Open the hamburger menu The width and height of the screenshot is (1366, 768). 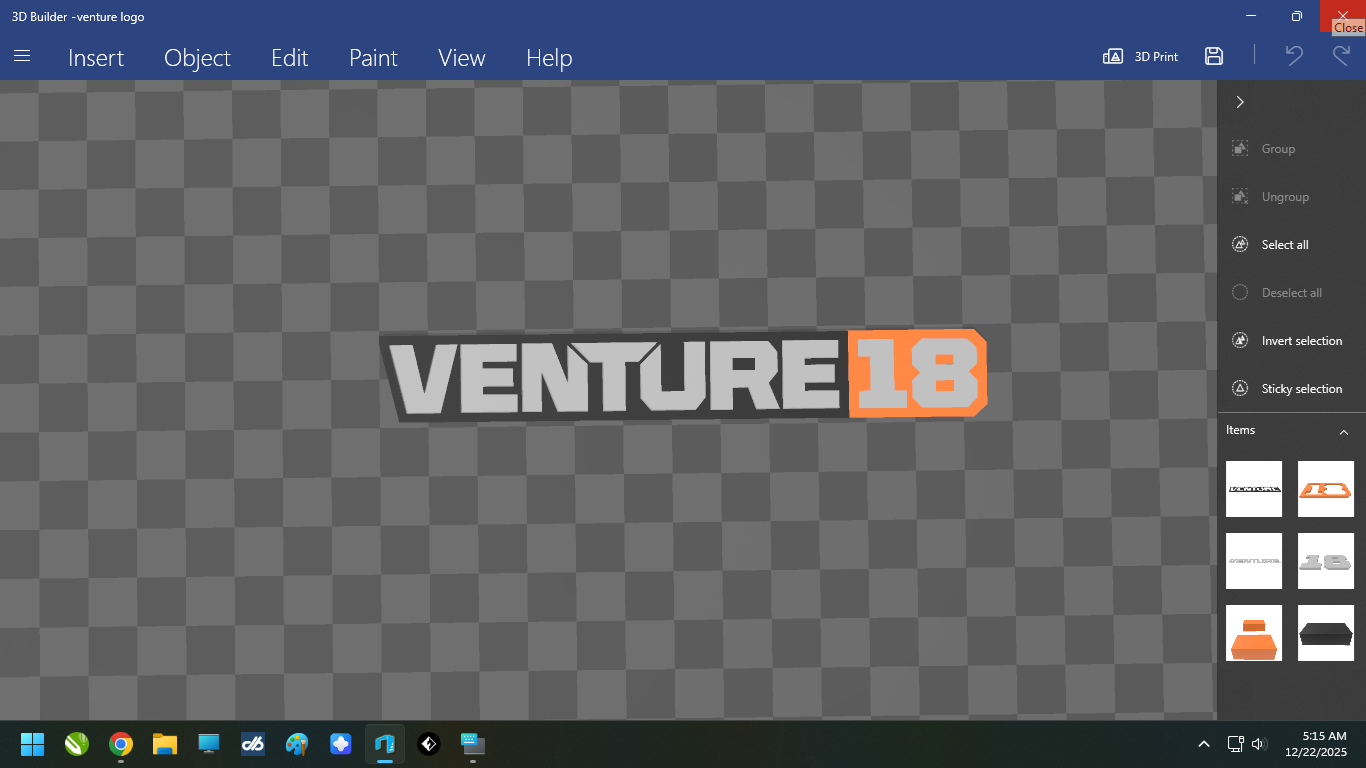pyautogui.click(x=22, y=57)
